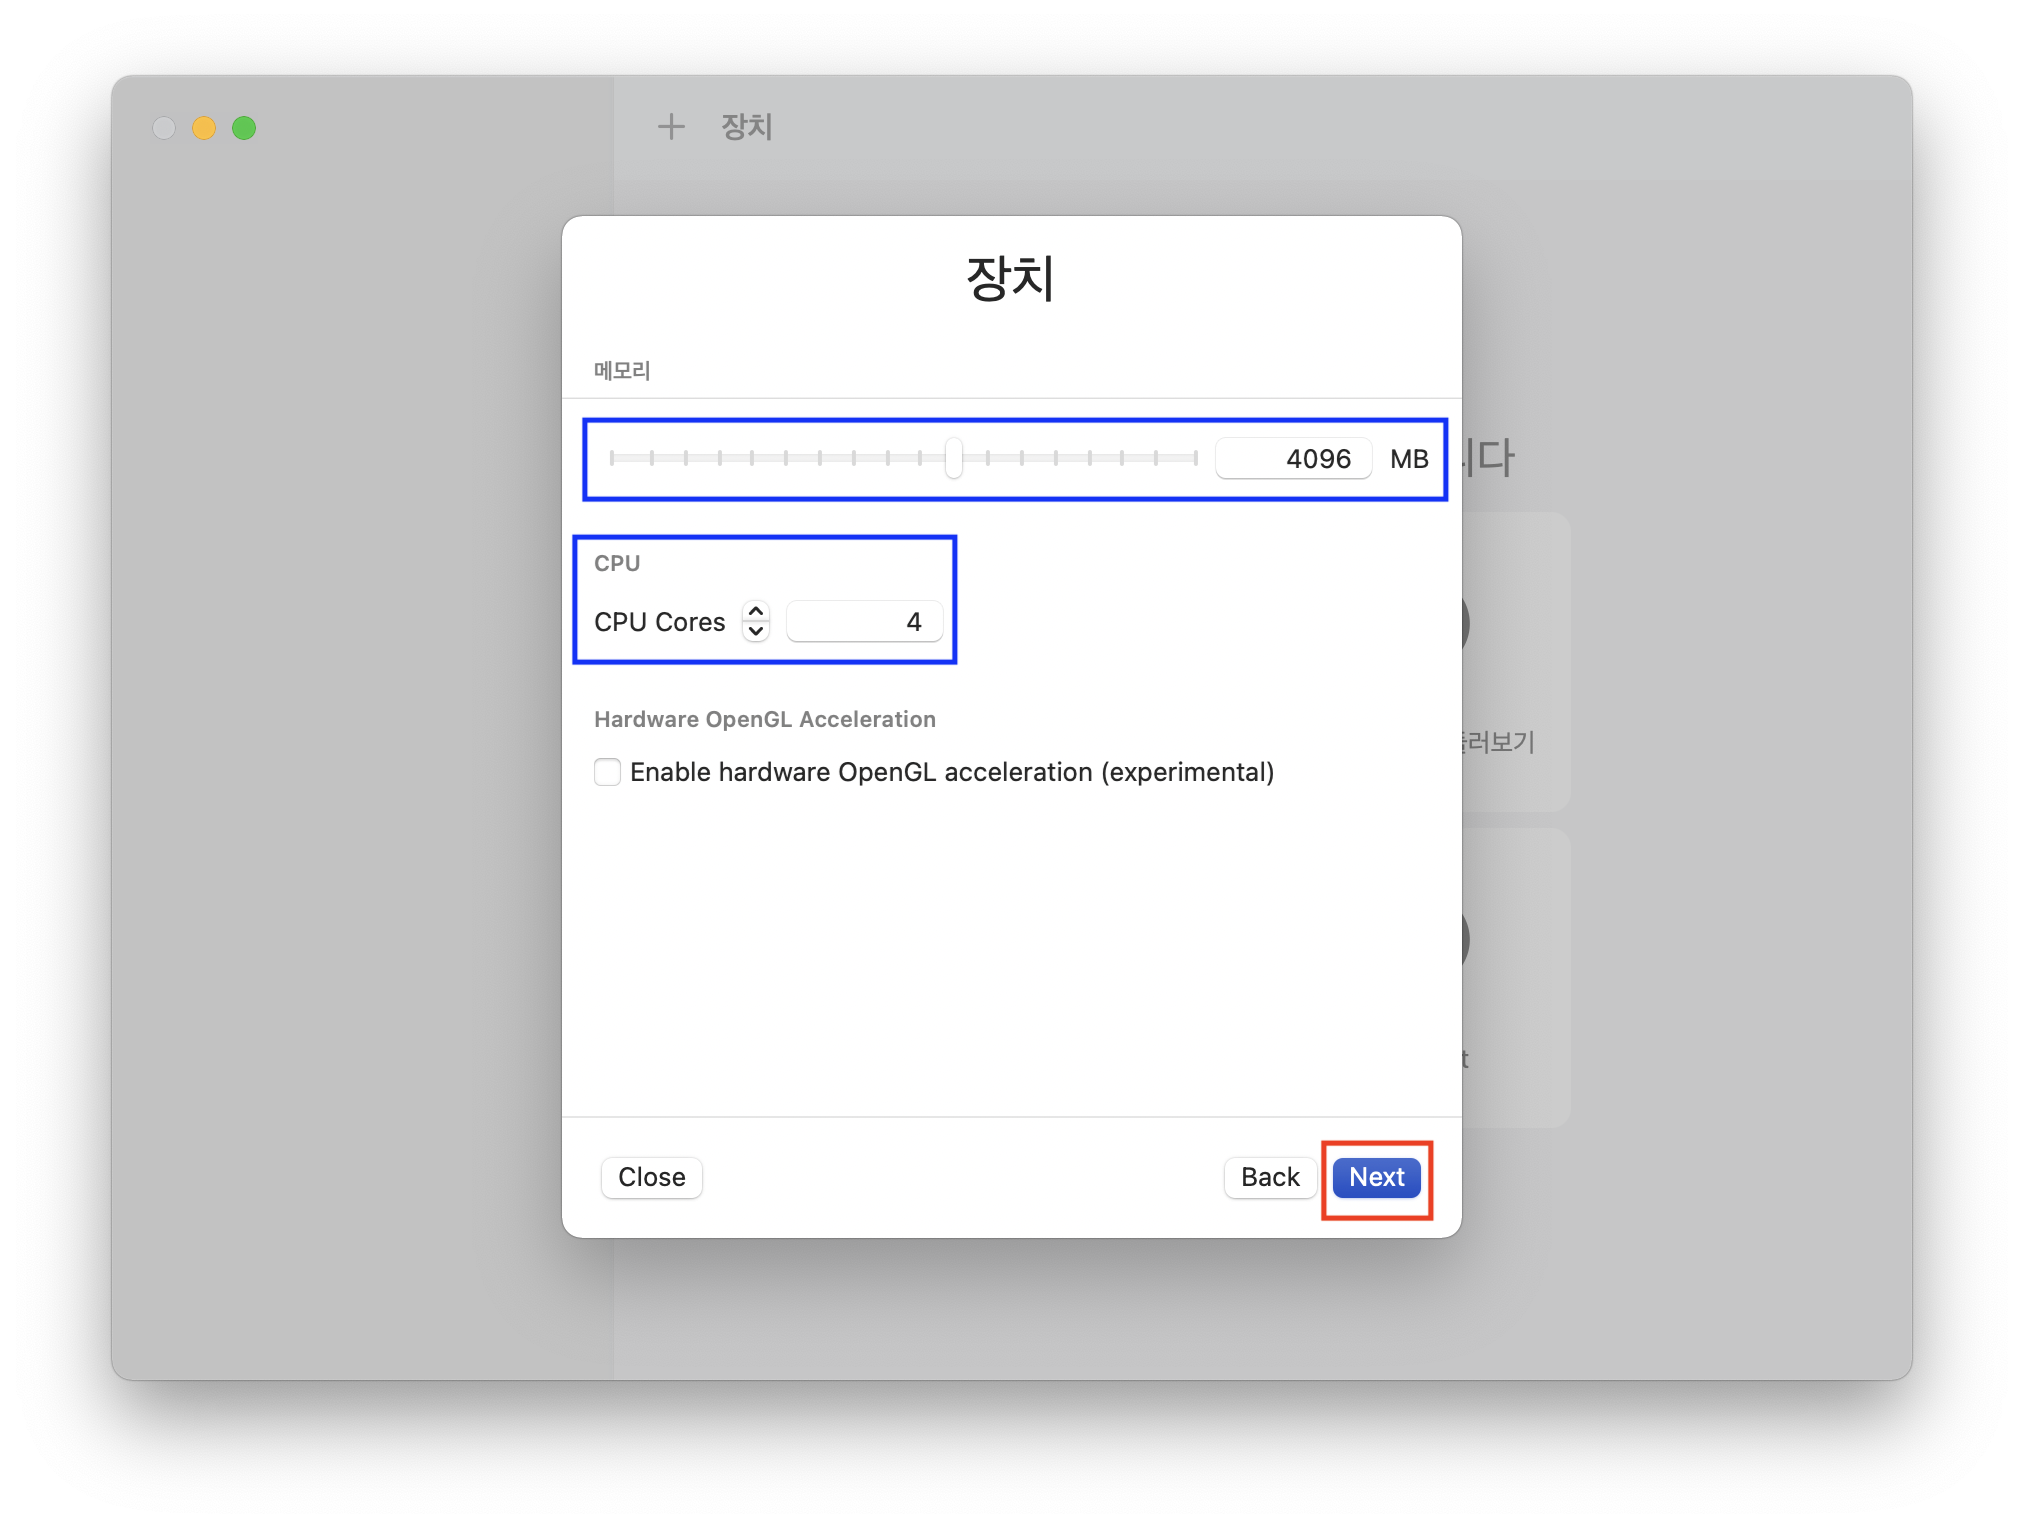Click the 장치 title in the toolbar
Image resolution: width=2024 pixels, height=1528 pixels.
coord(747,127)
